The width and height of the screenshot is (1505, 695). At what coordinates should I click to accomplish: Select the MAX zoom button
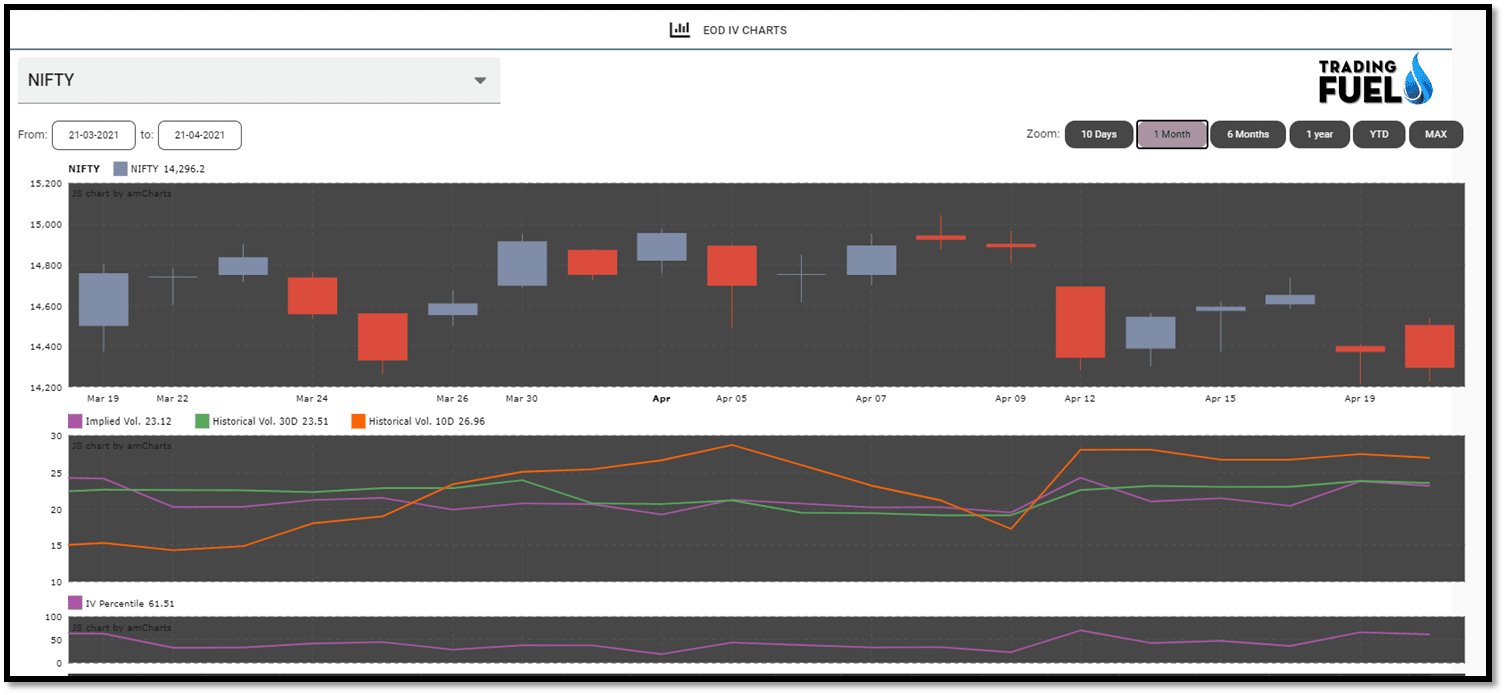point(1436,134)
